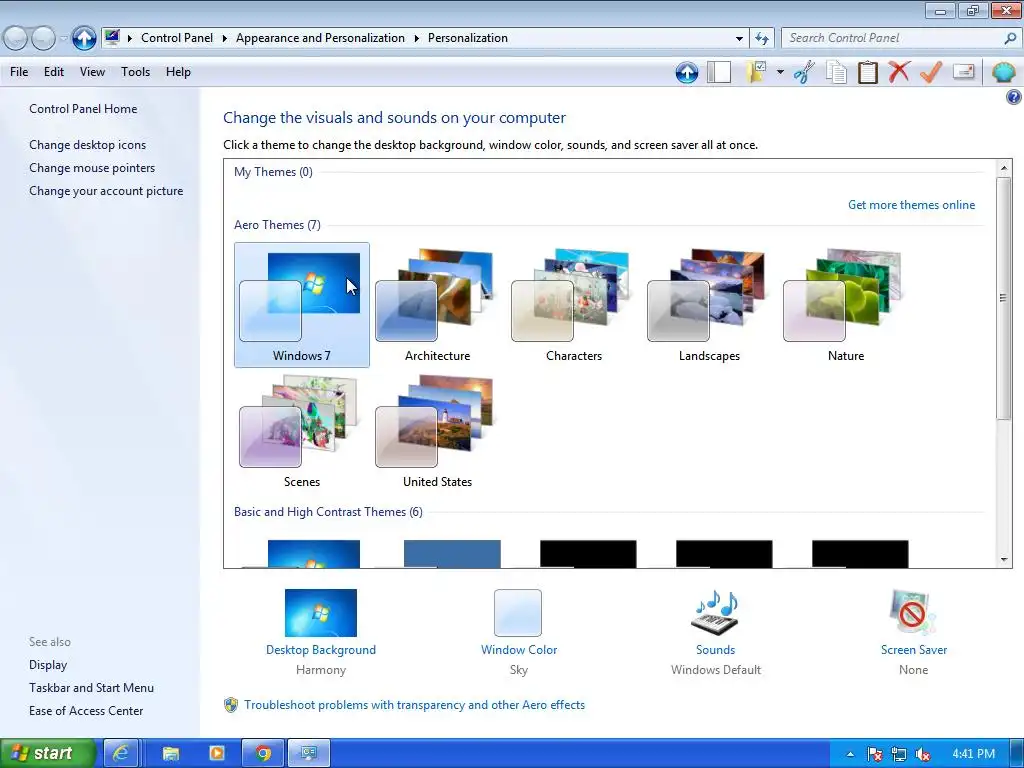Image resolution: width=1024 pixels, height=768 pixels.
Task: Open the Window Color Sky swatch
Action: click(x=518, y=613)
